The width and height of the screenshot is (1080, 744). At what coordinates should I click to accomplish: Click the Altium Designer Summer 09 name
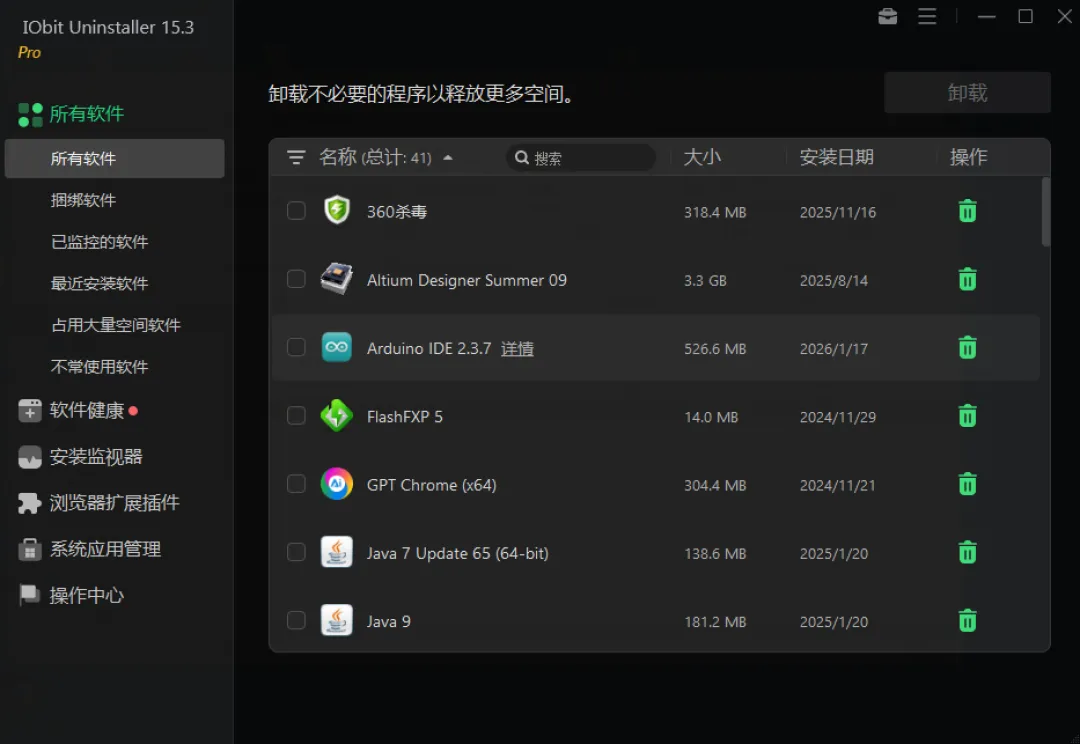pos(466,280)
